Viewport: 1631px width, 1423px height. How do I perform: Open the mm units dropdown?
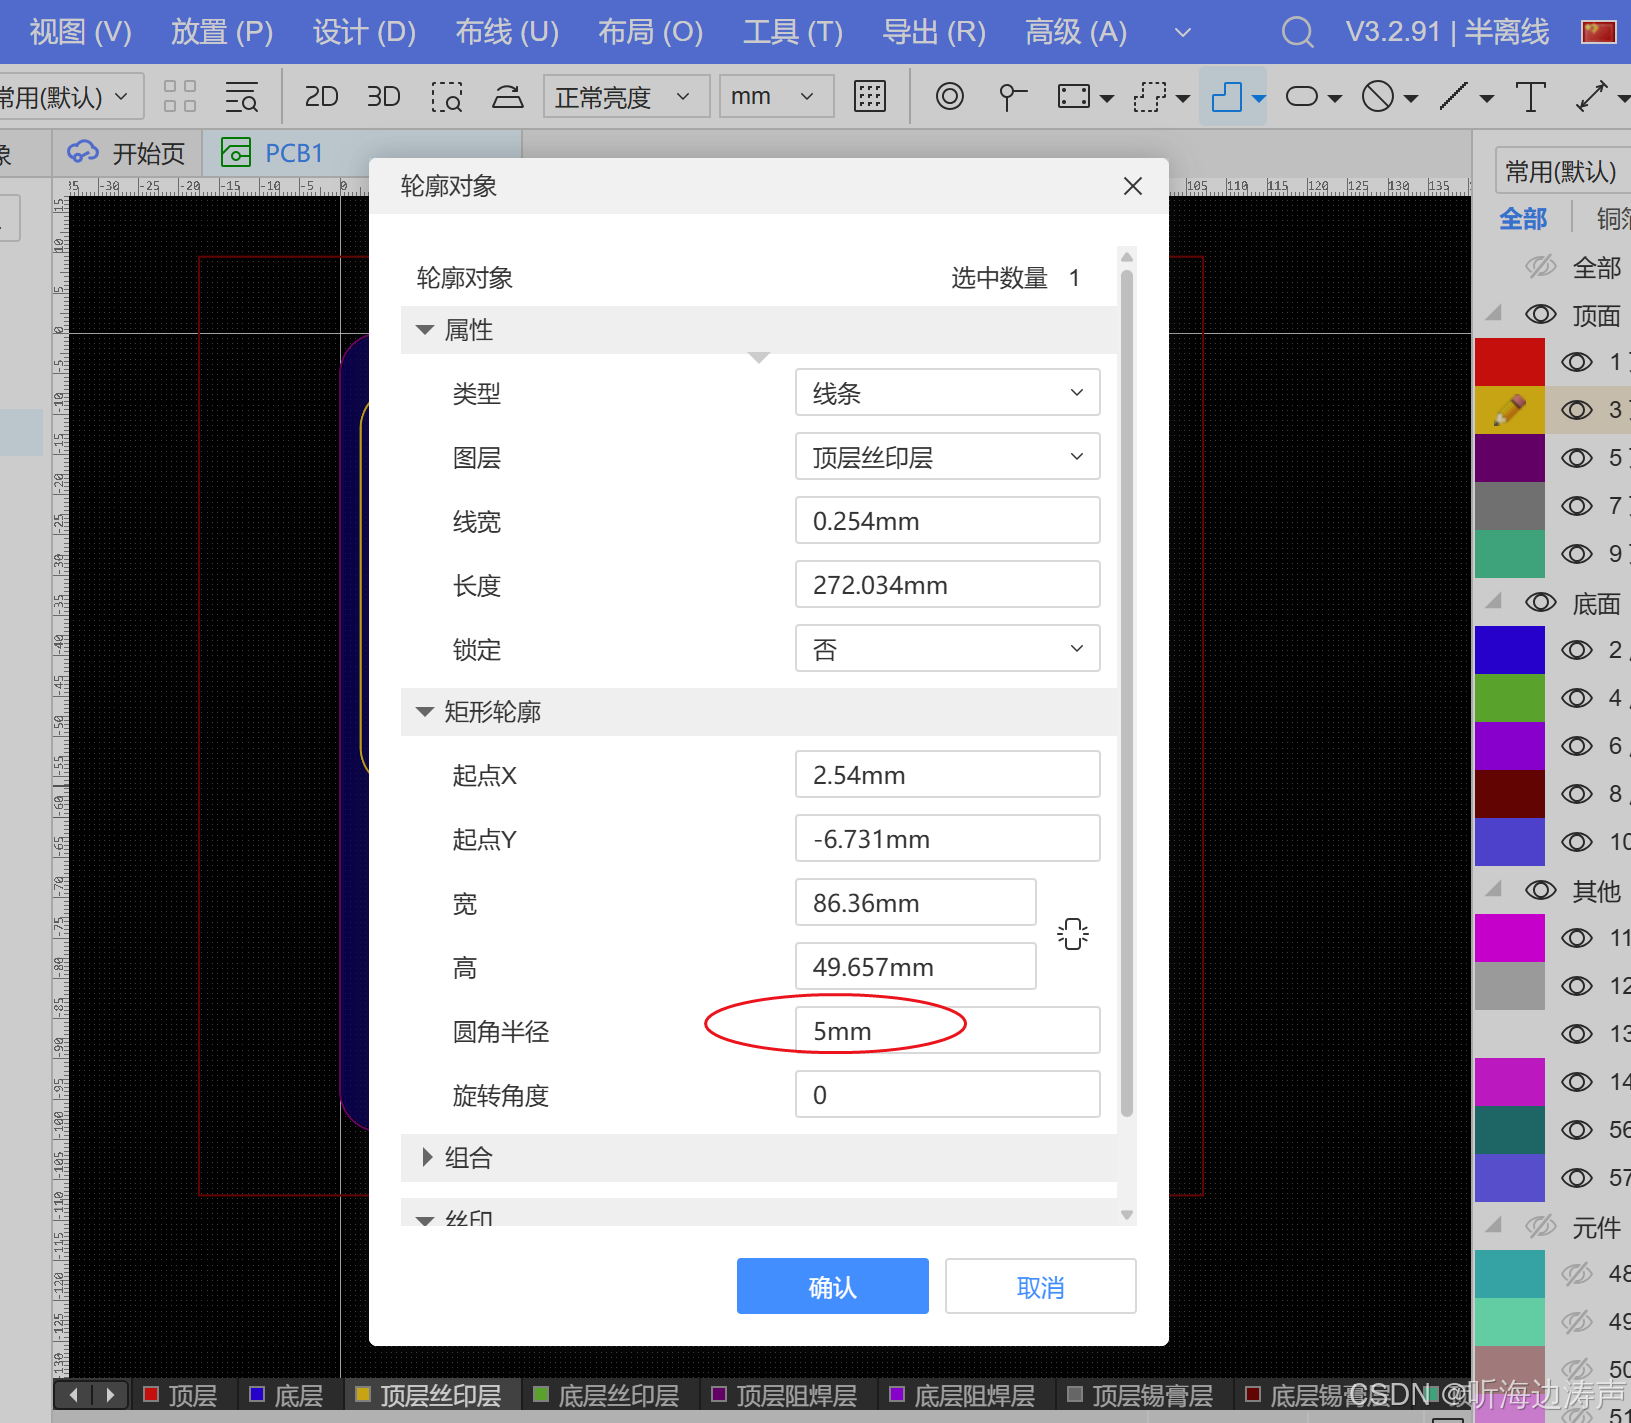(x=777, y=97)
